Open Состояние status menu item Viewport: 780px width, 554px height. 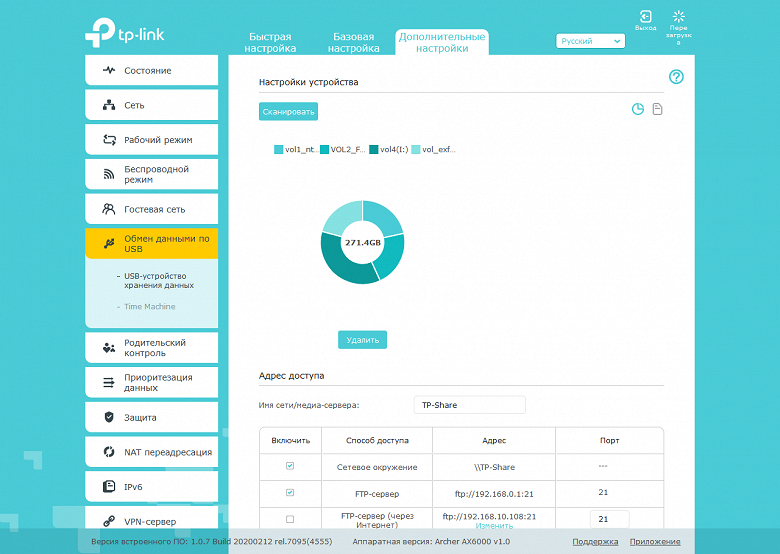pyautogui.click(x=152, y=70)
